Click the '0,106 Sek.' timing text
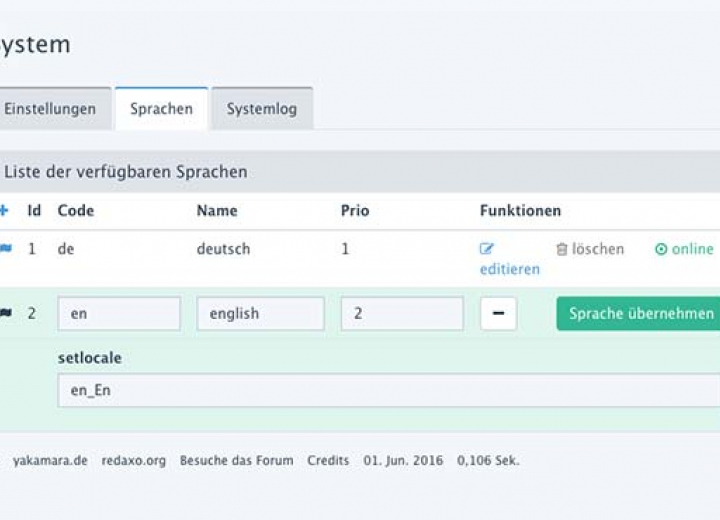720x520 pixels. [488, 460]
